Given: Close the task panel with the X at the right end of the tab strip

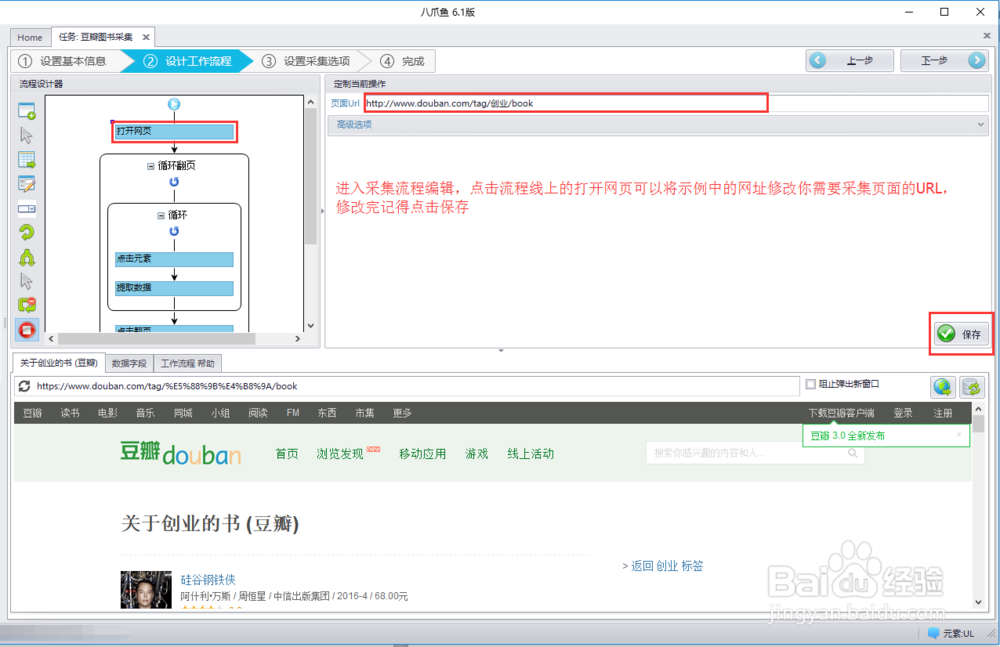Looking at the screenshot, I should [987, 36].
